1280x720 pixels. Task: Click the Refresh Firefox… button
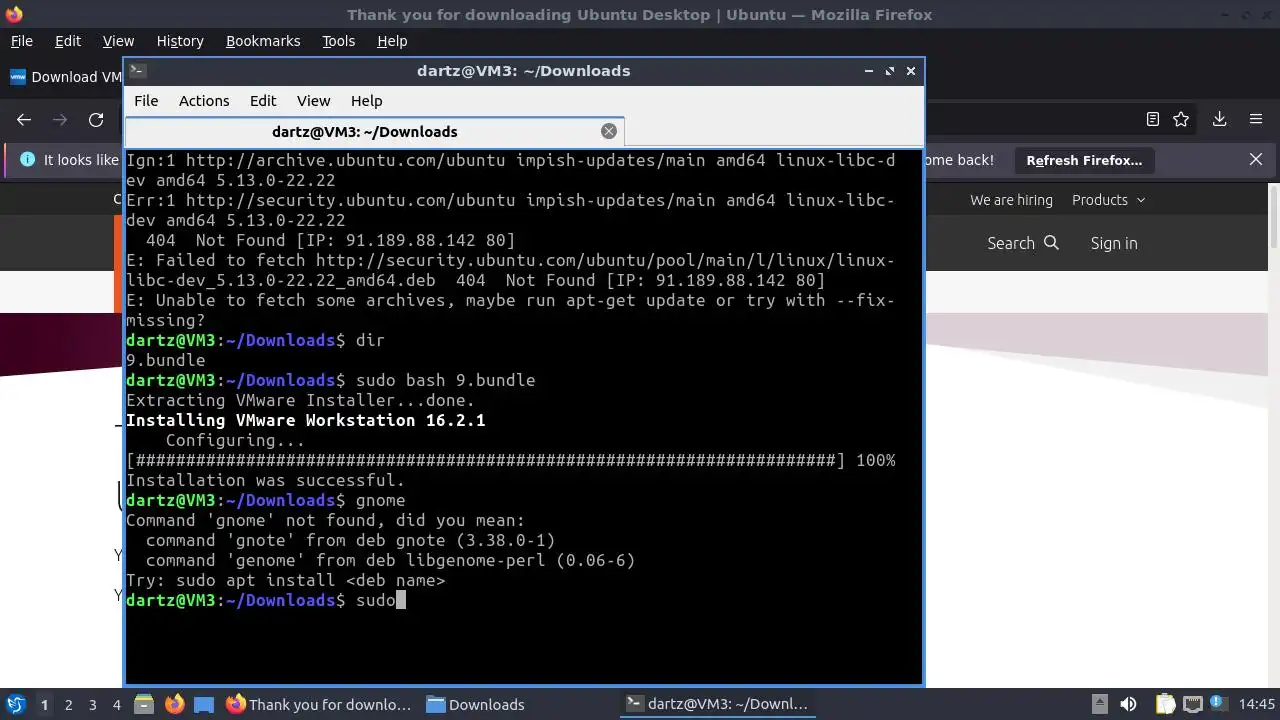click(x=1084, y=160)
